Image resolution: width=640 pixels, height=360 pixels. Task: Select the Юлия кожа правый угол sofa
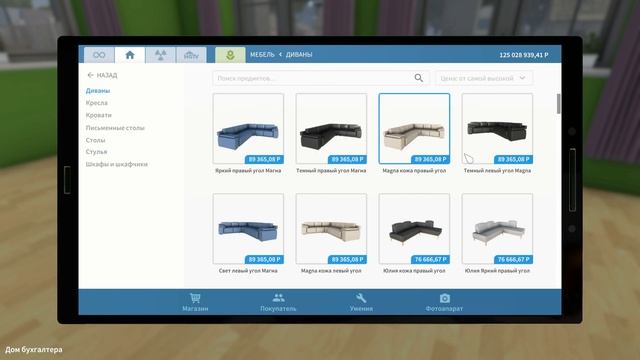click(414, 229)
